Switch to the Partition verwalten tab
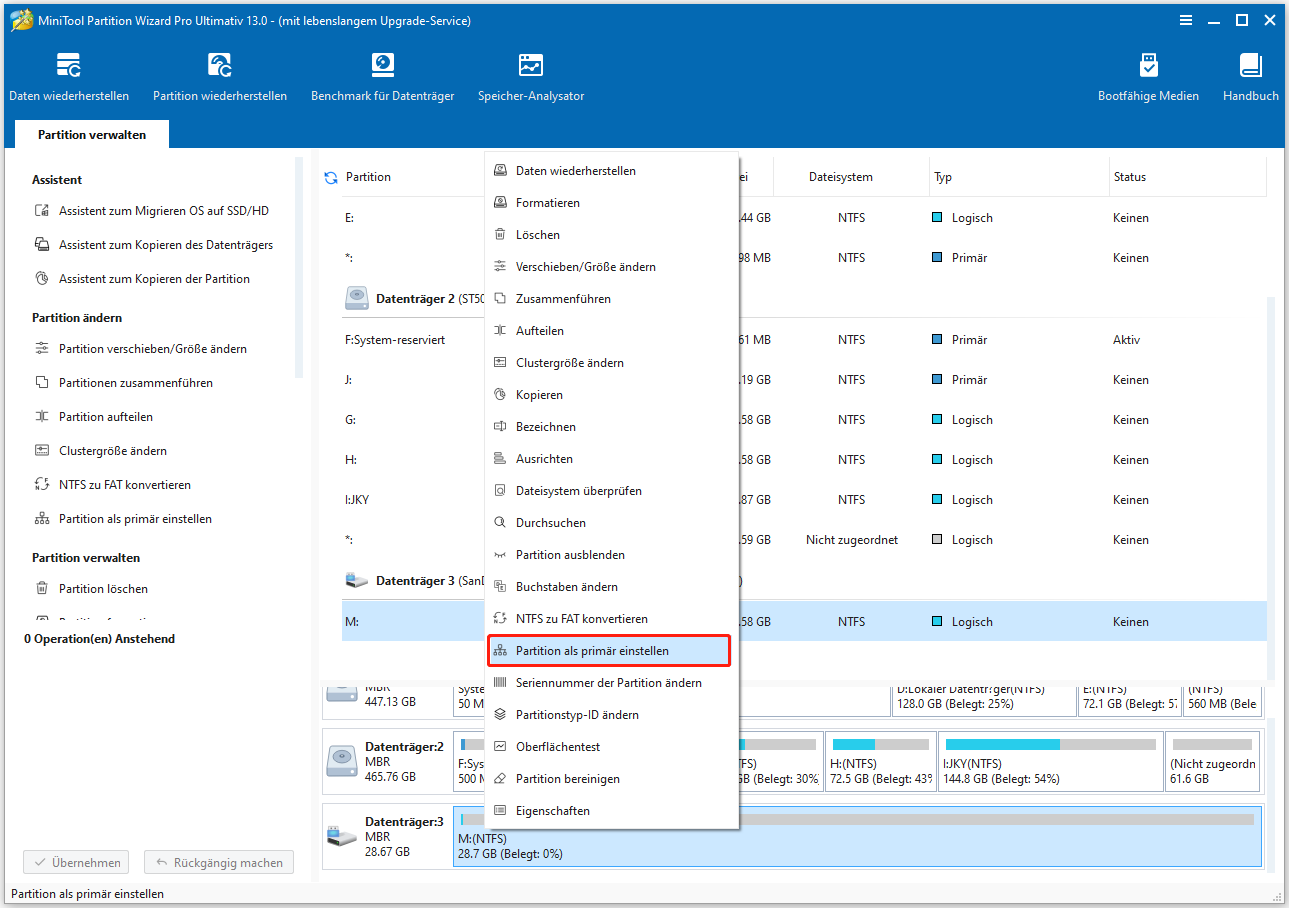 point(92,135)
